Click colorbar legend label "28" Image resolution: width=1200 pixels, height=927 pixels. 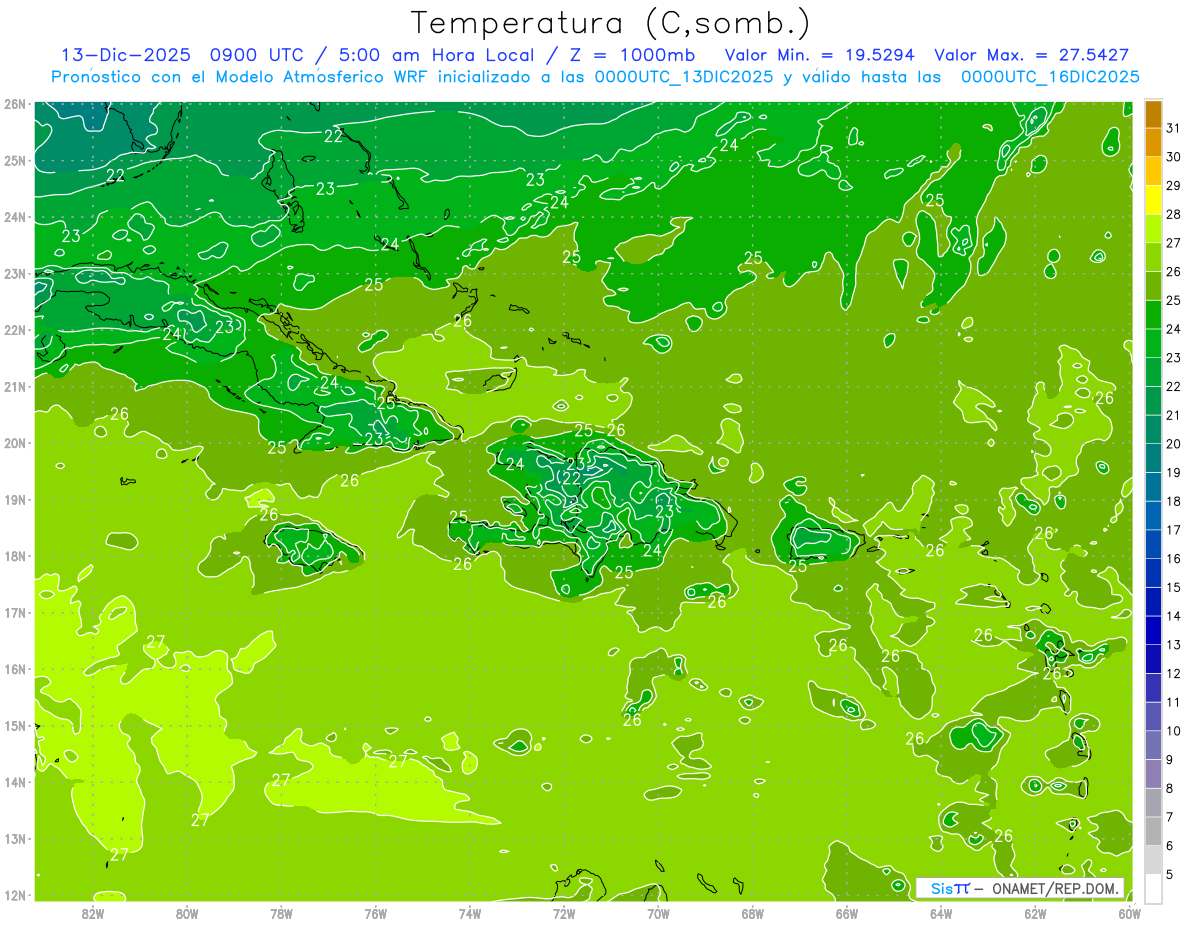[x=1174, y=214]
